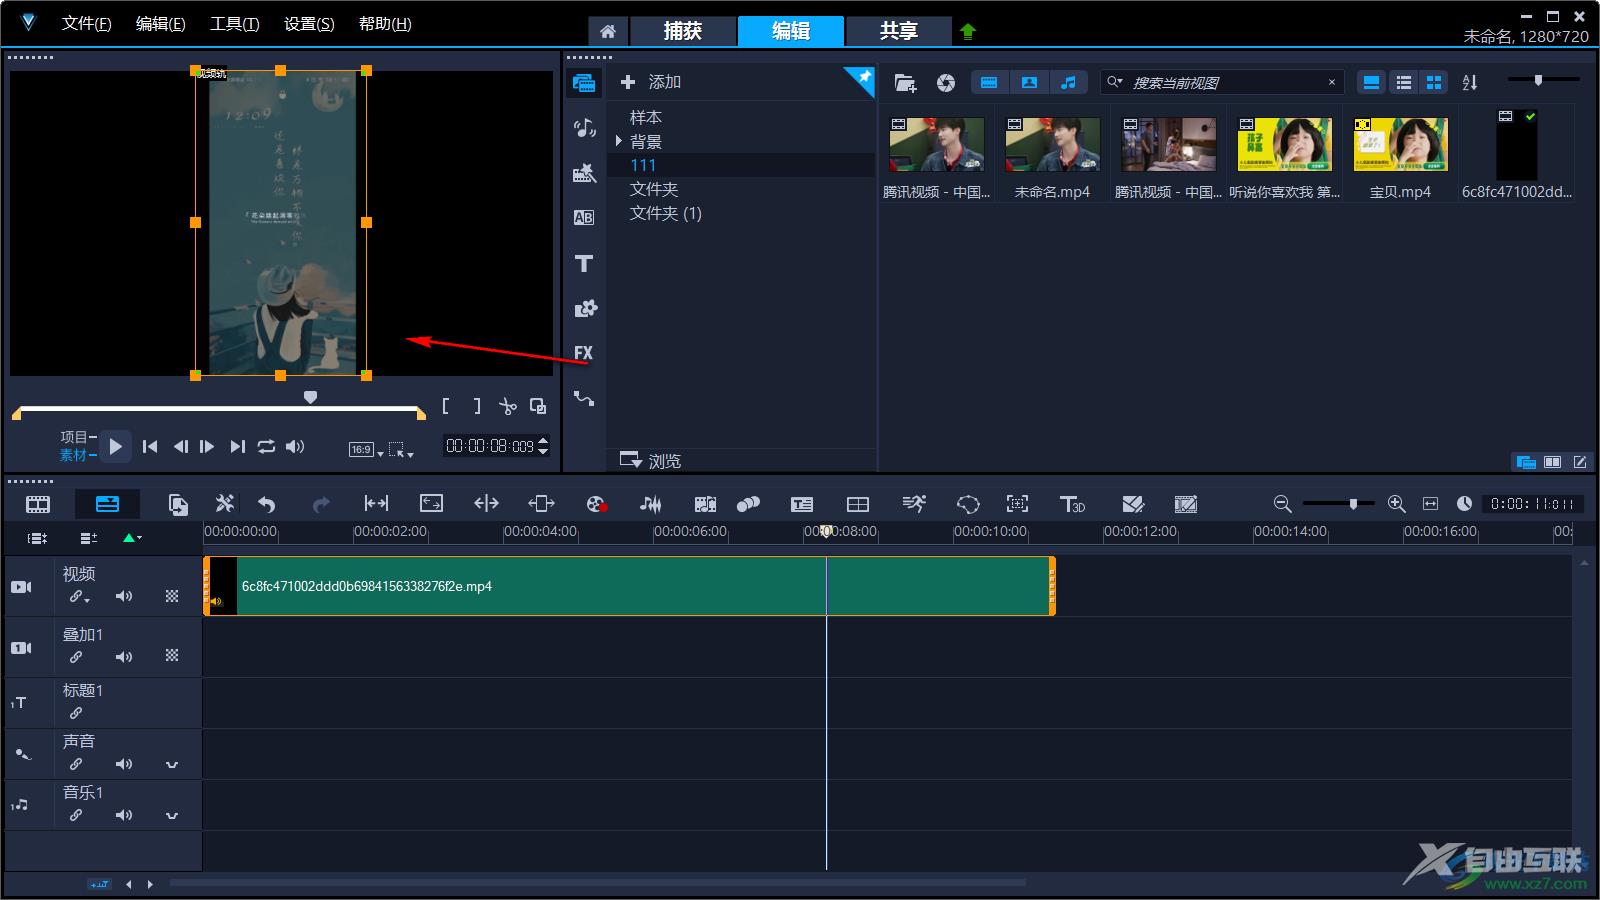Screen dimensions: 1600x900
Task: Switch to timeline view button
Action: pyautogui.click(x=107, y=504)
